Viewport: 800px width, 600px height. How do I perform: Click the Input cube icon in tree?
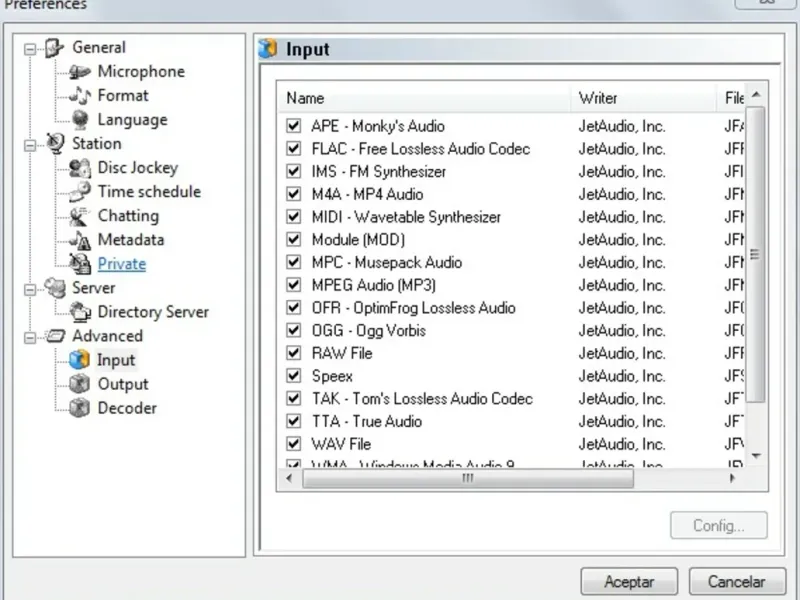(80, 360)
